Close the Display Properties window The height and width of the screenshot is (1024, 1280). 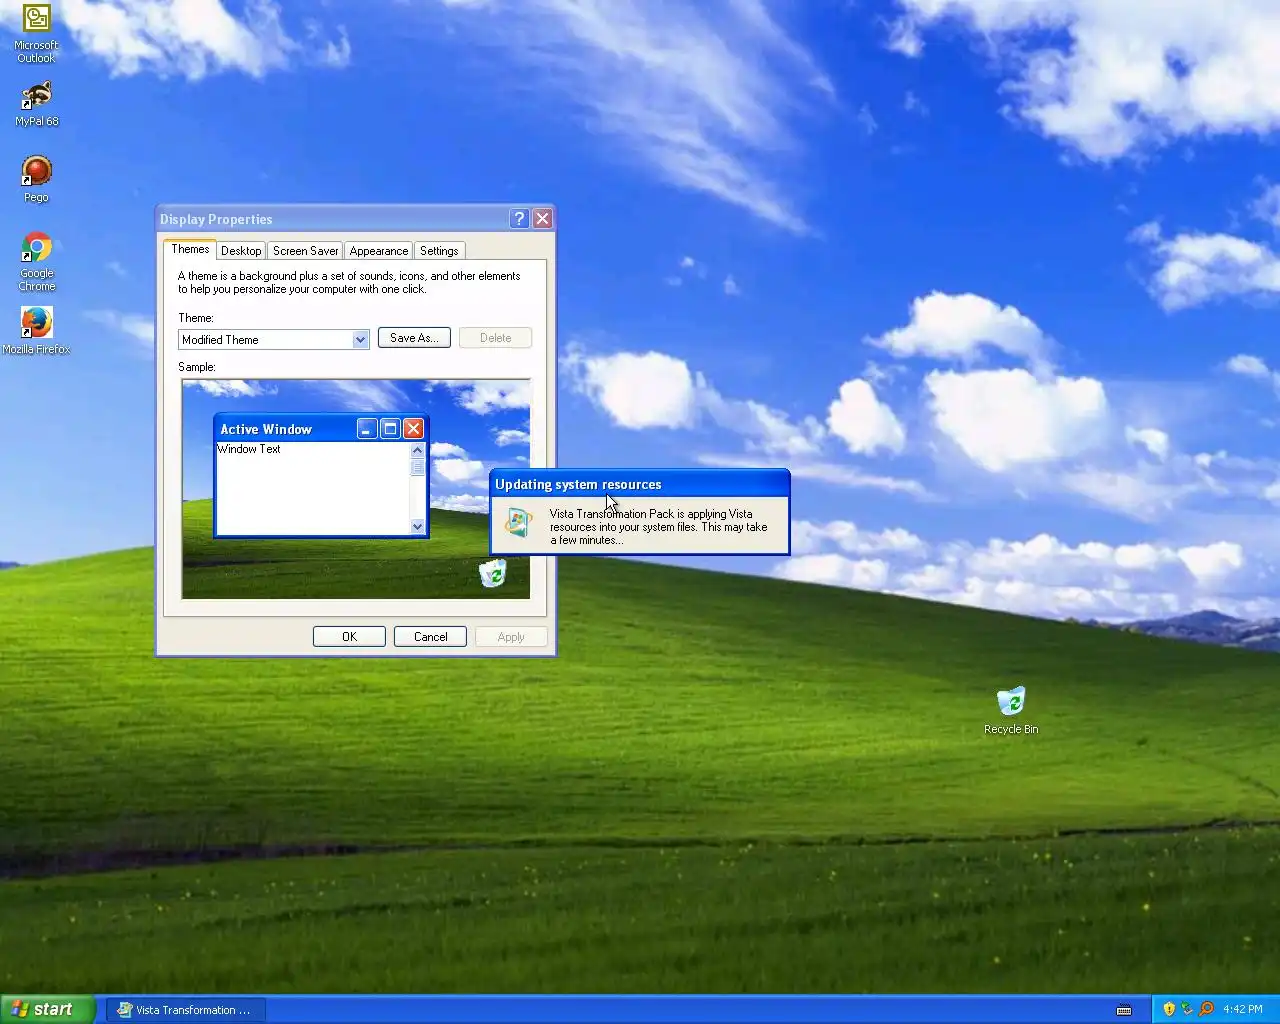pos(543,219)
